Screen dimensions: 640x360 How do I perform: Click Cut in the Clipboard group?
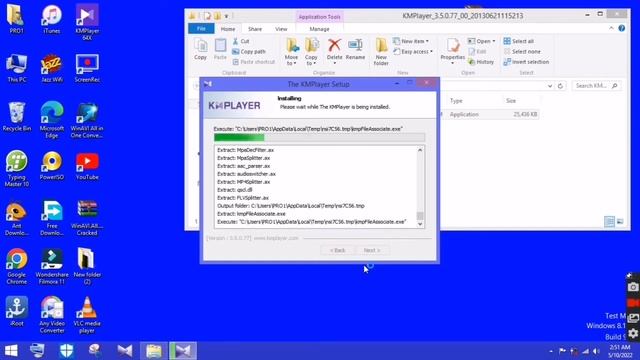coord(241,41)
